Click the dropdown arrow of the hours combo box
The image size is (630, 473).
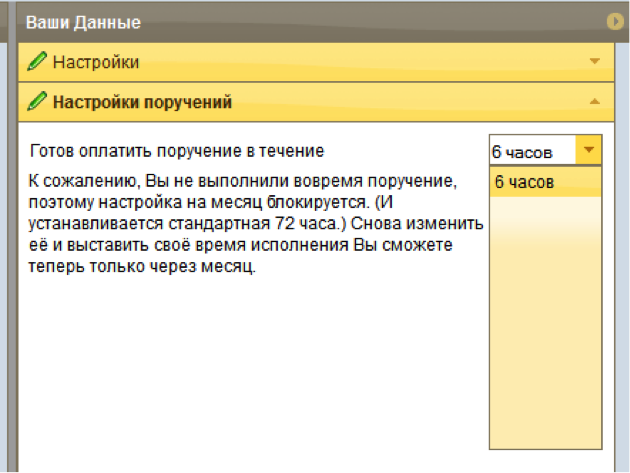[x=589, y=150]
